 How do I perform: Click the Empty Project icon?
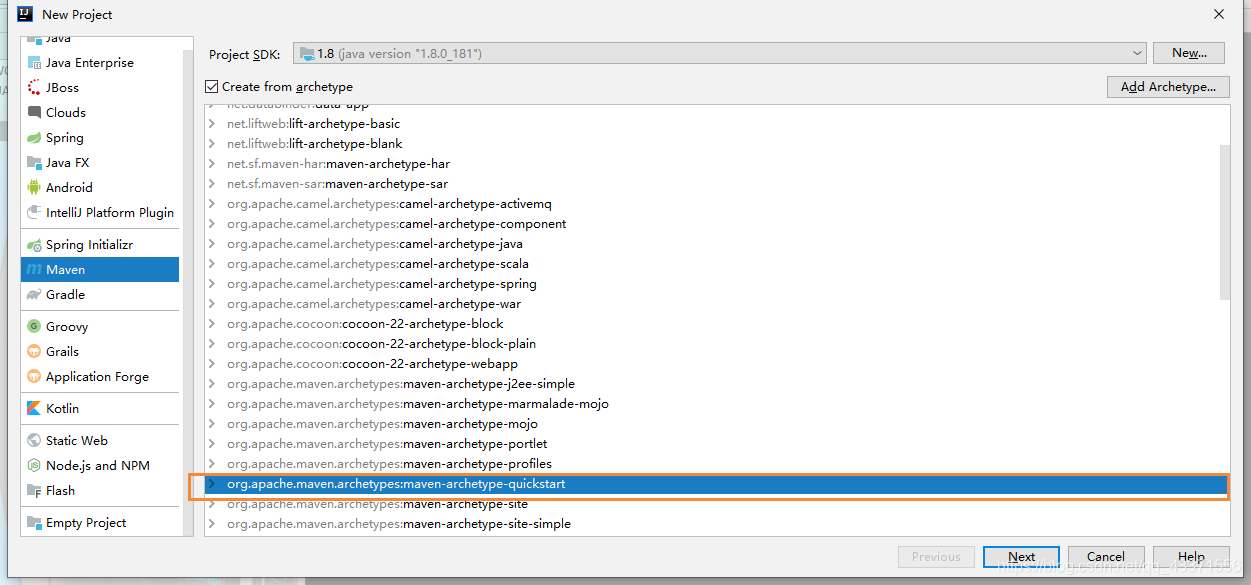(x=34, y=522)
